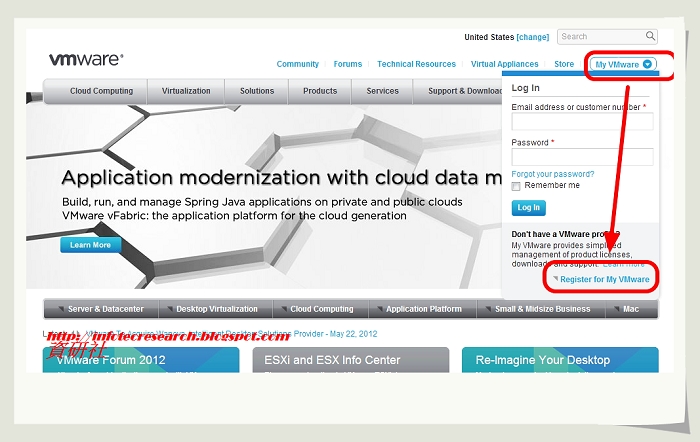Click the Log In button
Screen dimensions: 700x442
coord(529,208)
